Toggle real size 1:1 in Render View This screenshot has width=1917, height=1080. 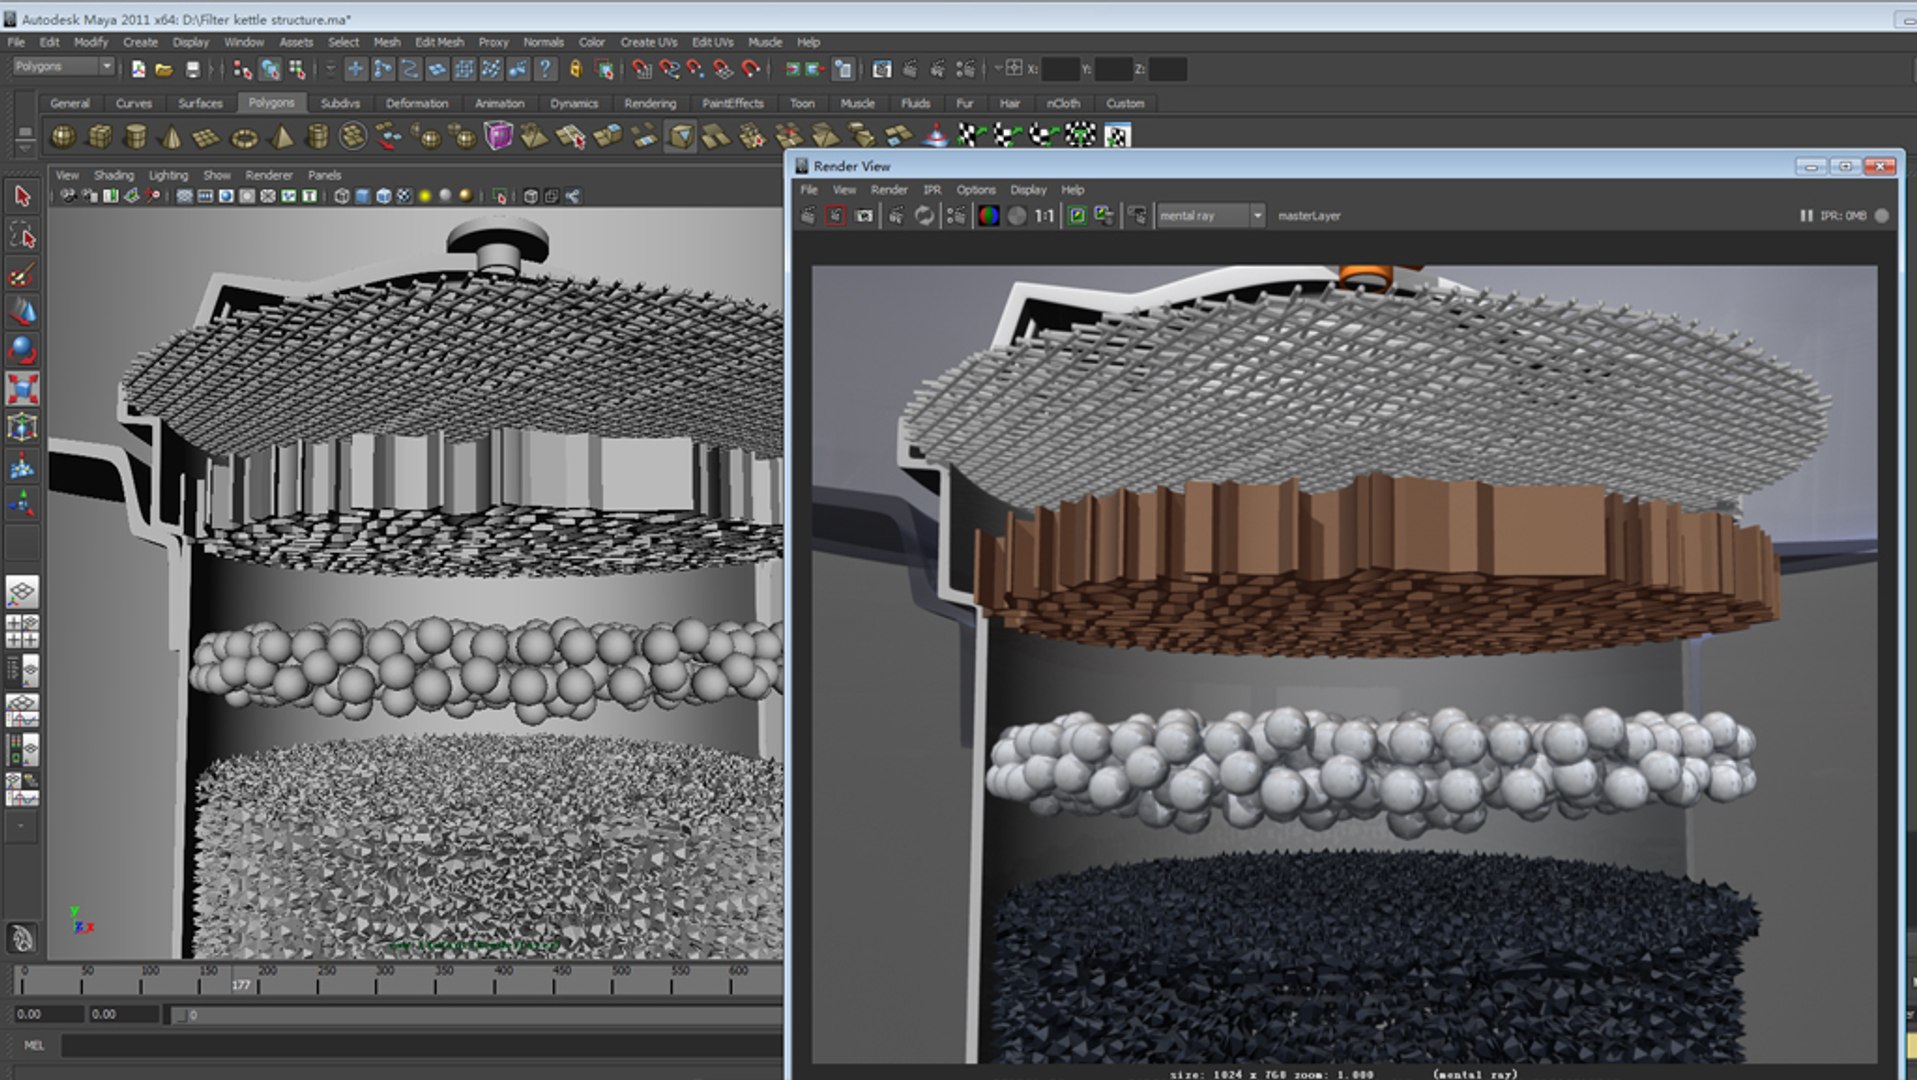click(1044, 216)
